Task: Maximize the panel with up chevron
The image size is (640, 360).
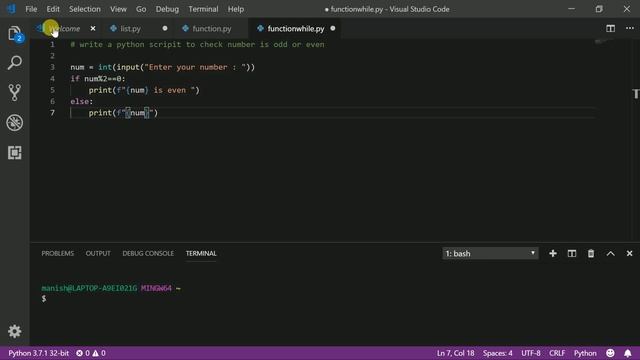Action: pos(610,253)
